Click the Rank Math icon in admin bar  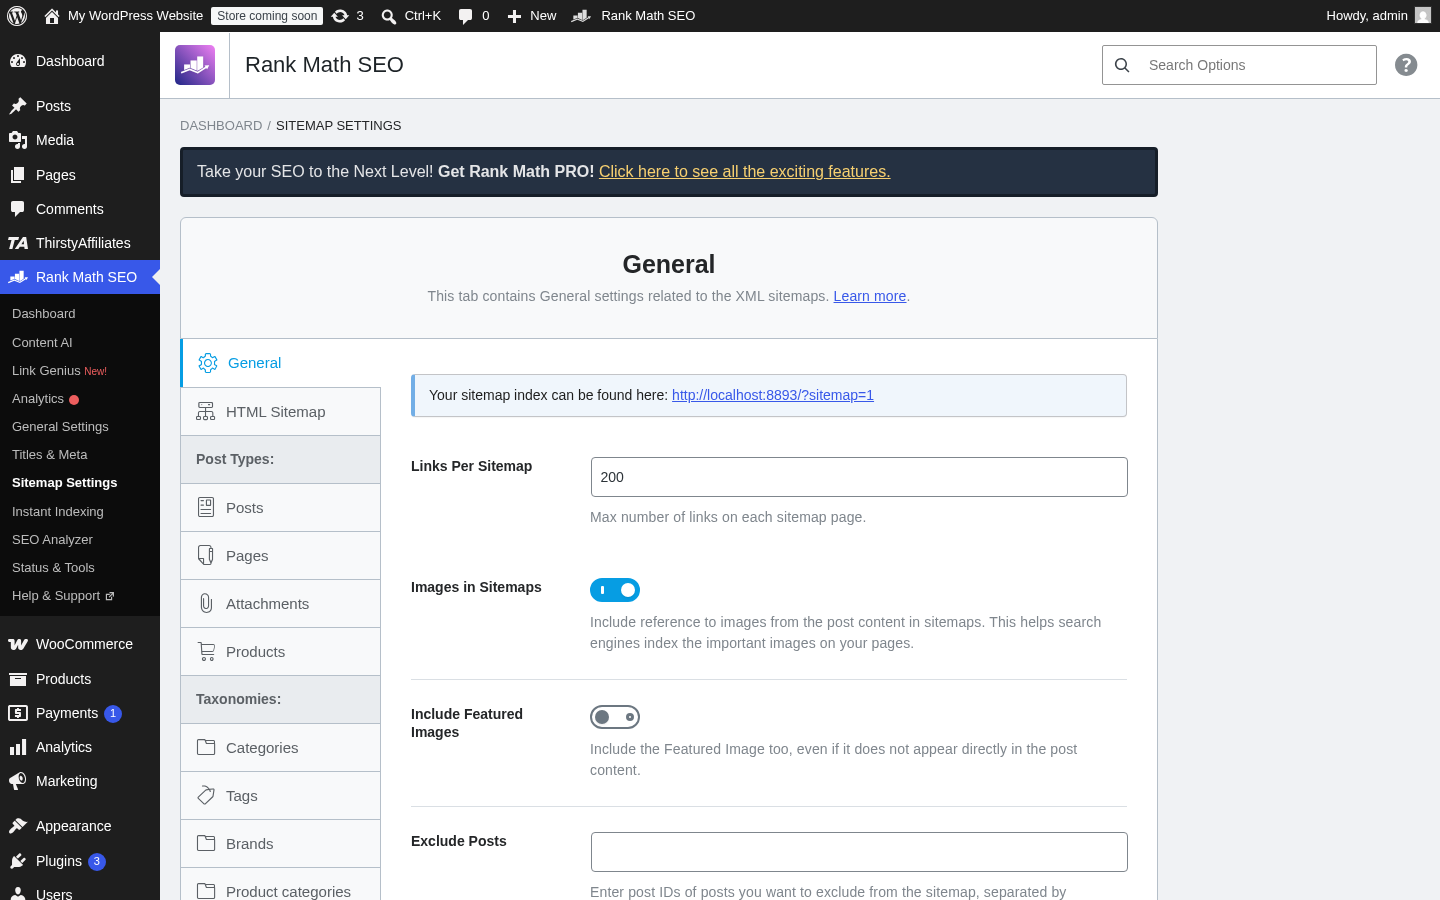[x=581, y=16]
